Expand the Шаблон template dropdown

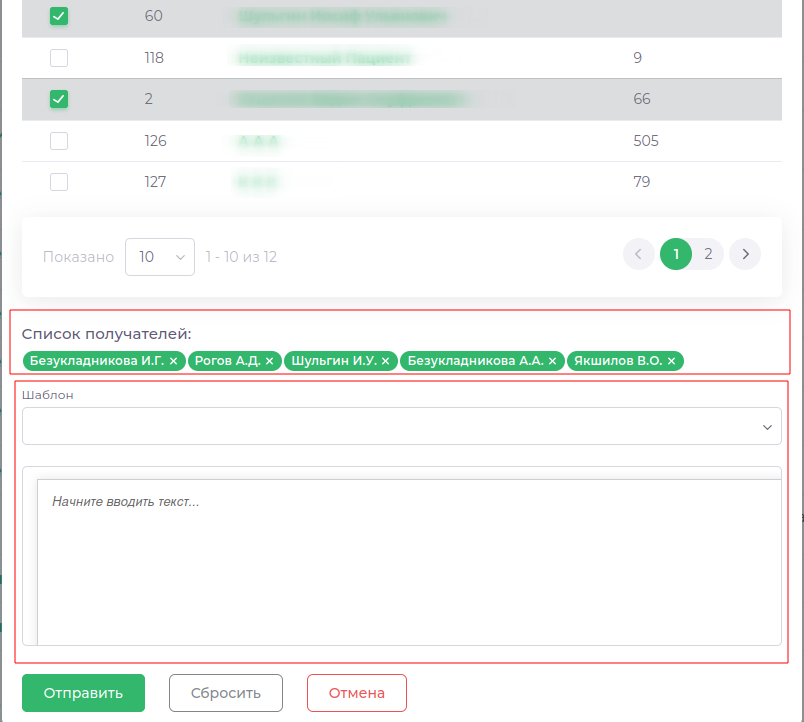pos(401,426)
